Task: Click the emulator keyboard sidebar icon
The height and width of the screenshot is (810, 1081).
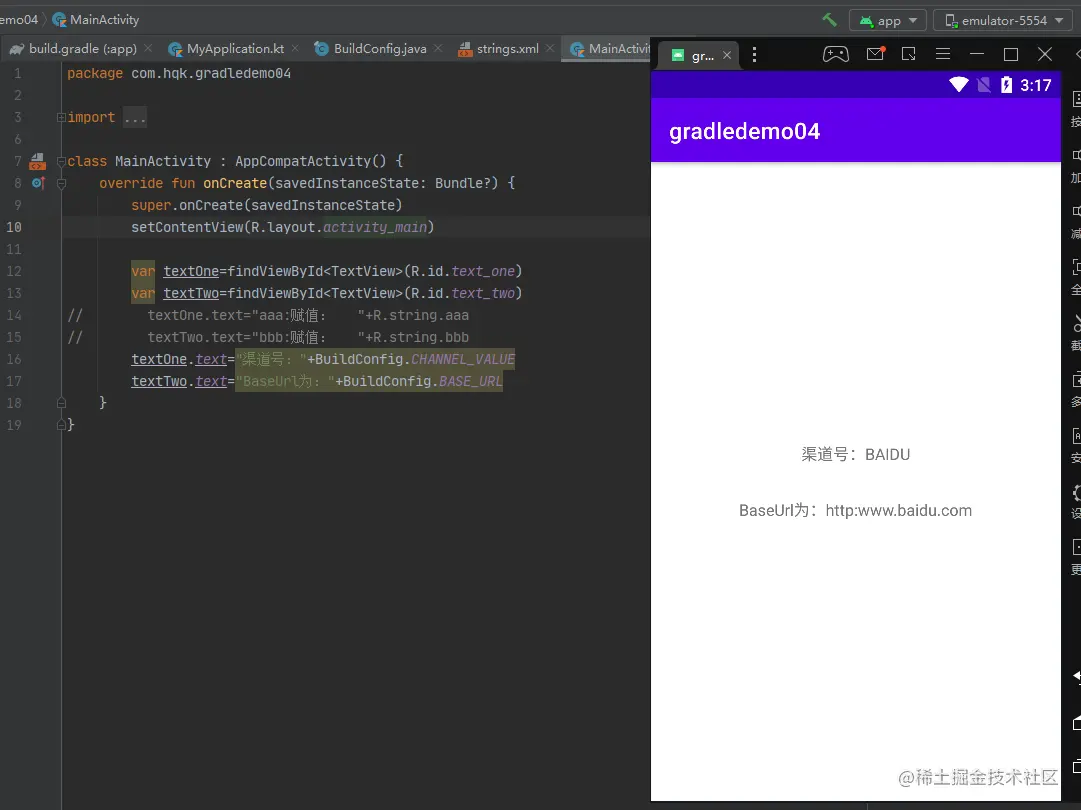Action: [x=1076, y=100]
